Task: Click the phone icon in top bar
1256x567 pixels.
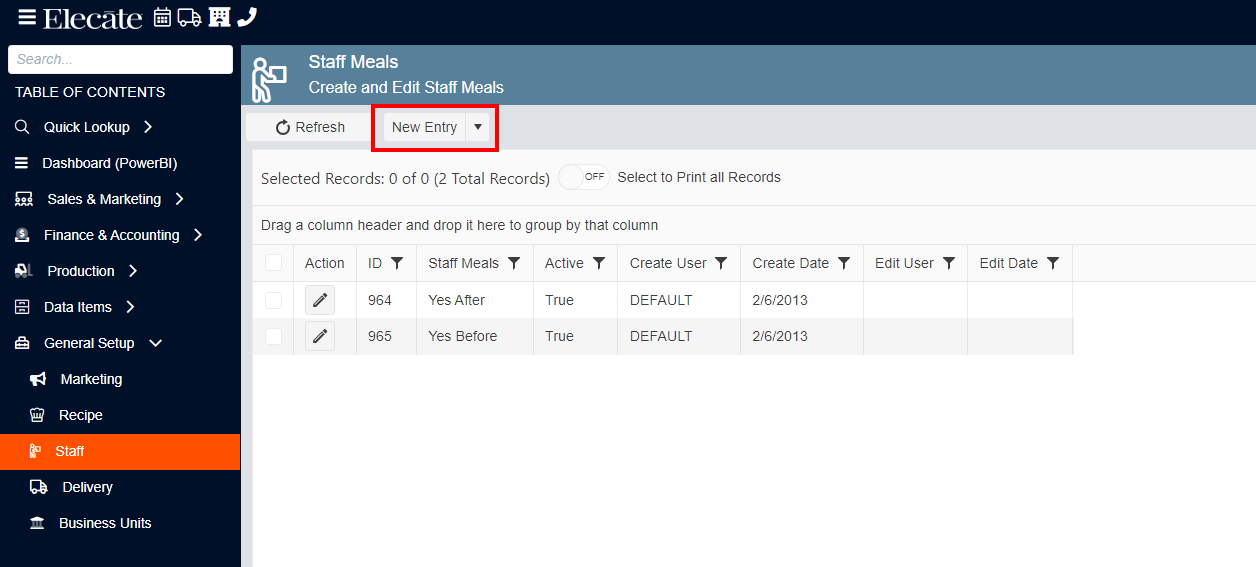Action: [247, 17]
